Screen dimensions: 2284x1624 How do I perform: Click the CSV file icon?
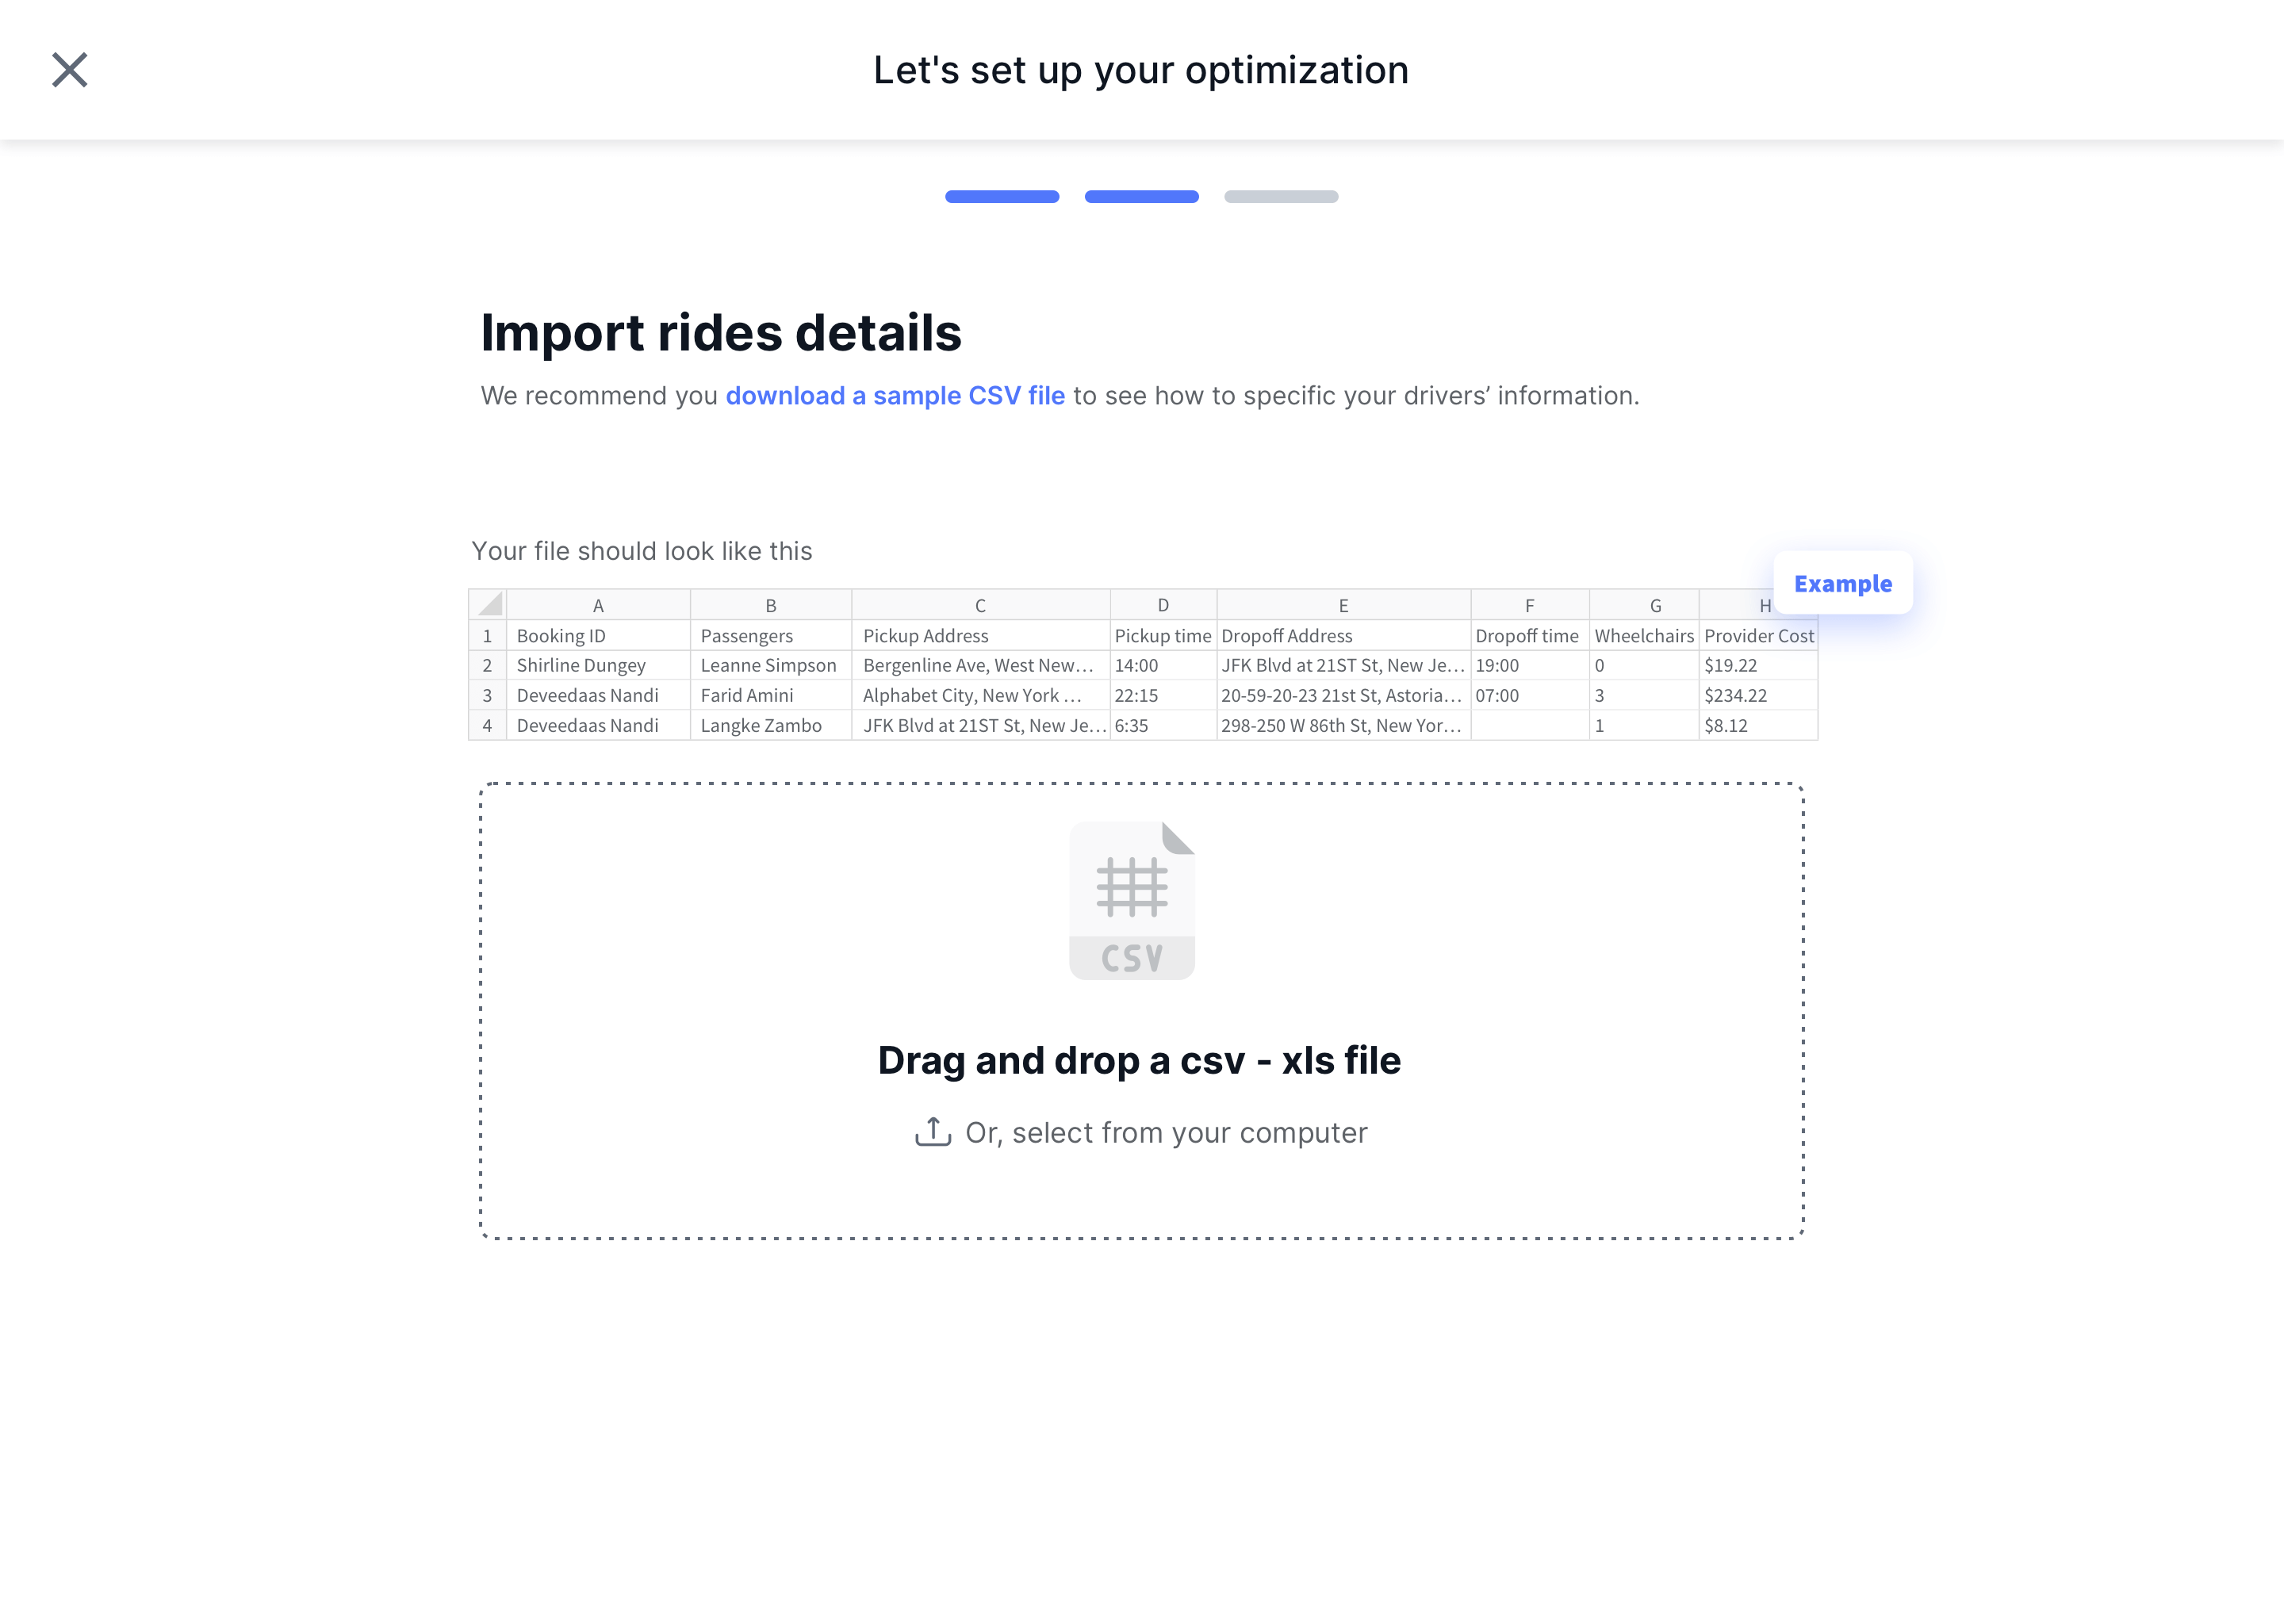[x=1132, y=900]
